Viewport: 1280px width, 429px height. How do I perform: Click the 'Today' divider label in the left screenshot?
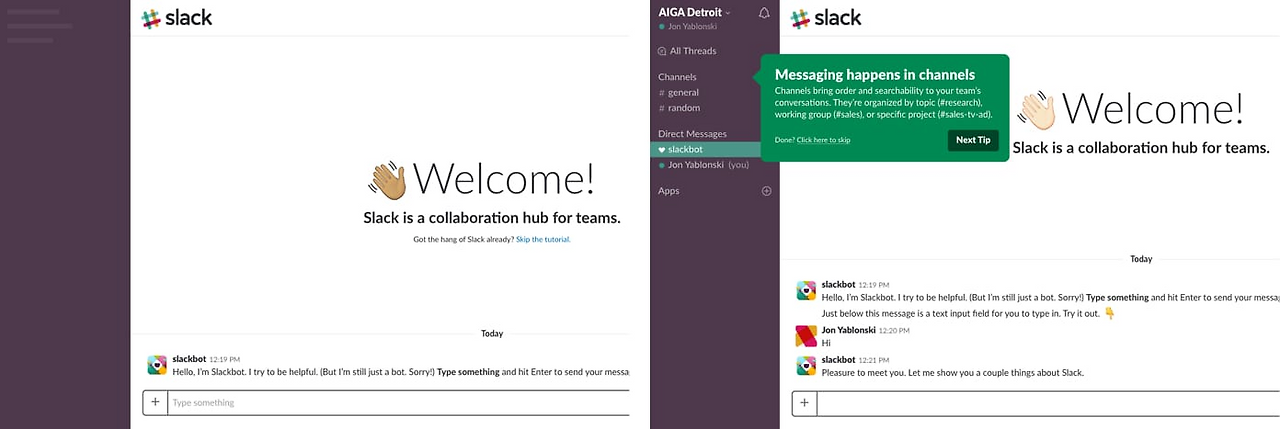coord(492,333)
